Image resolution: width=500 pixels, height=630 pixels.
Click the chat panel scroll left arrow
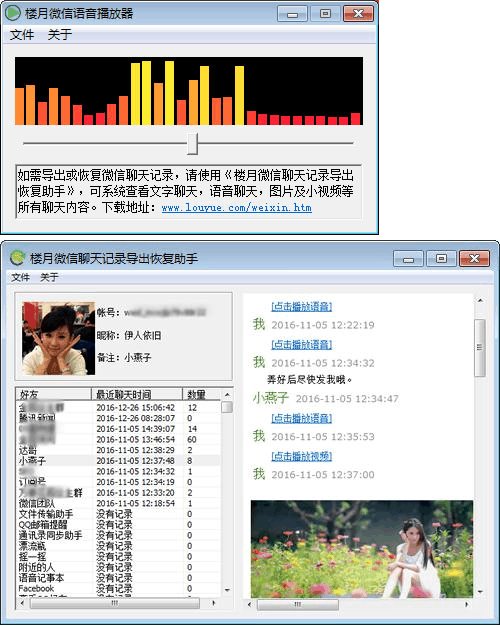[x=250, y=604]
